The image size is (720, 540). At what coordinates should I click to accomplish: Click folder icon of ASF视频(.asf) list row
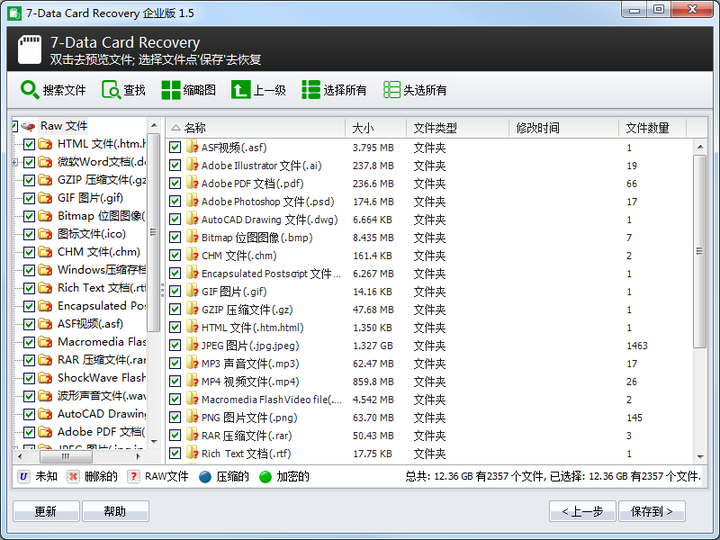pos(192,147)
